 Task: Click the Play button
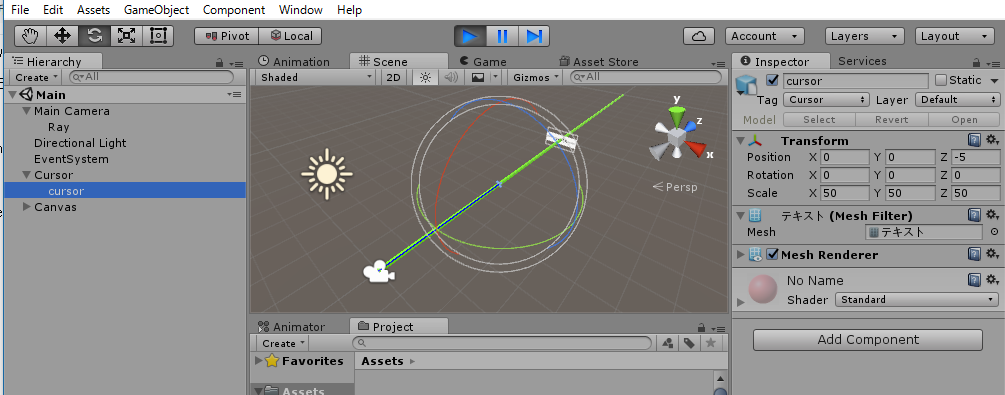(x=470, y=36)
